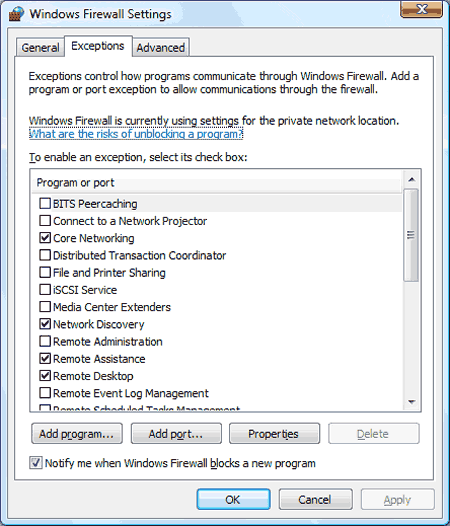Click the Add program button
Image resolution: width=450 pixels, height=526 pixels.
pyautogui.click(x=77, y=434)
